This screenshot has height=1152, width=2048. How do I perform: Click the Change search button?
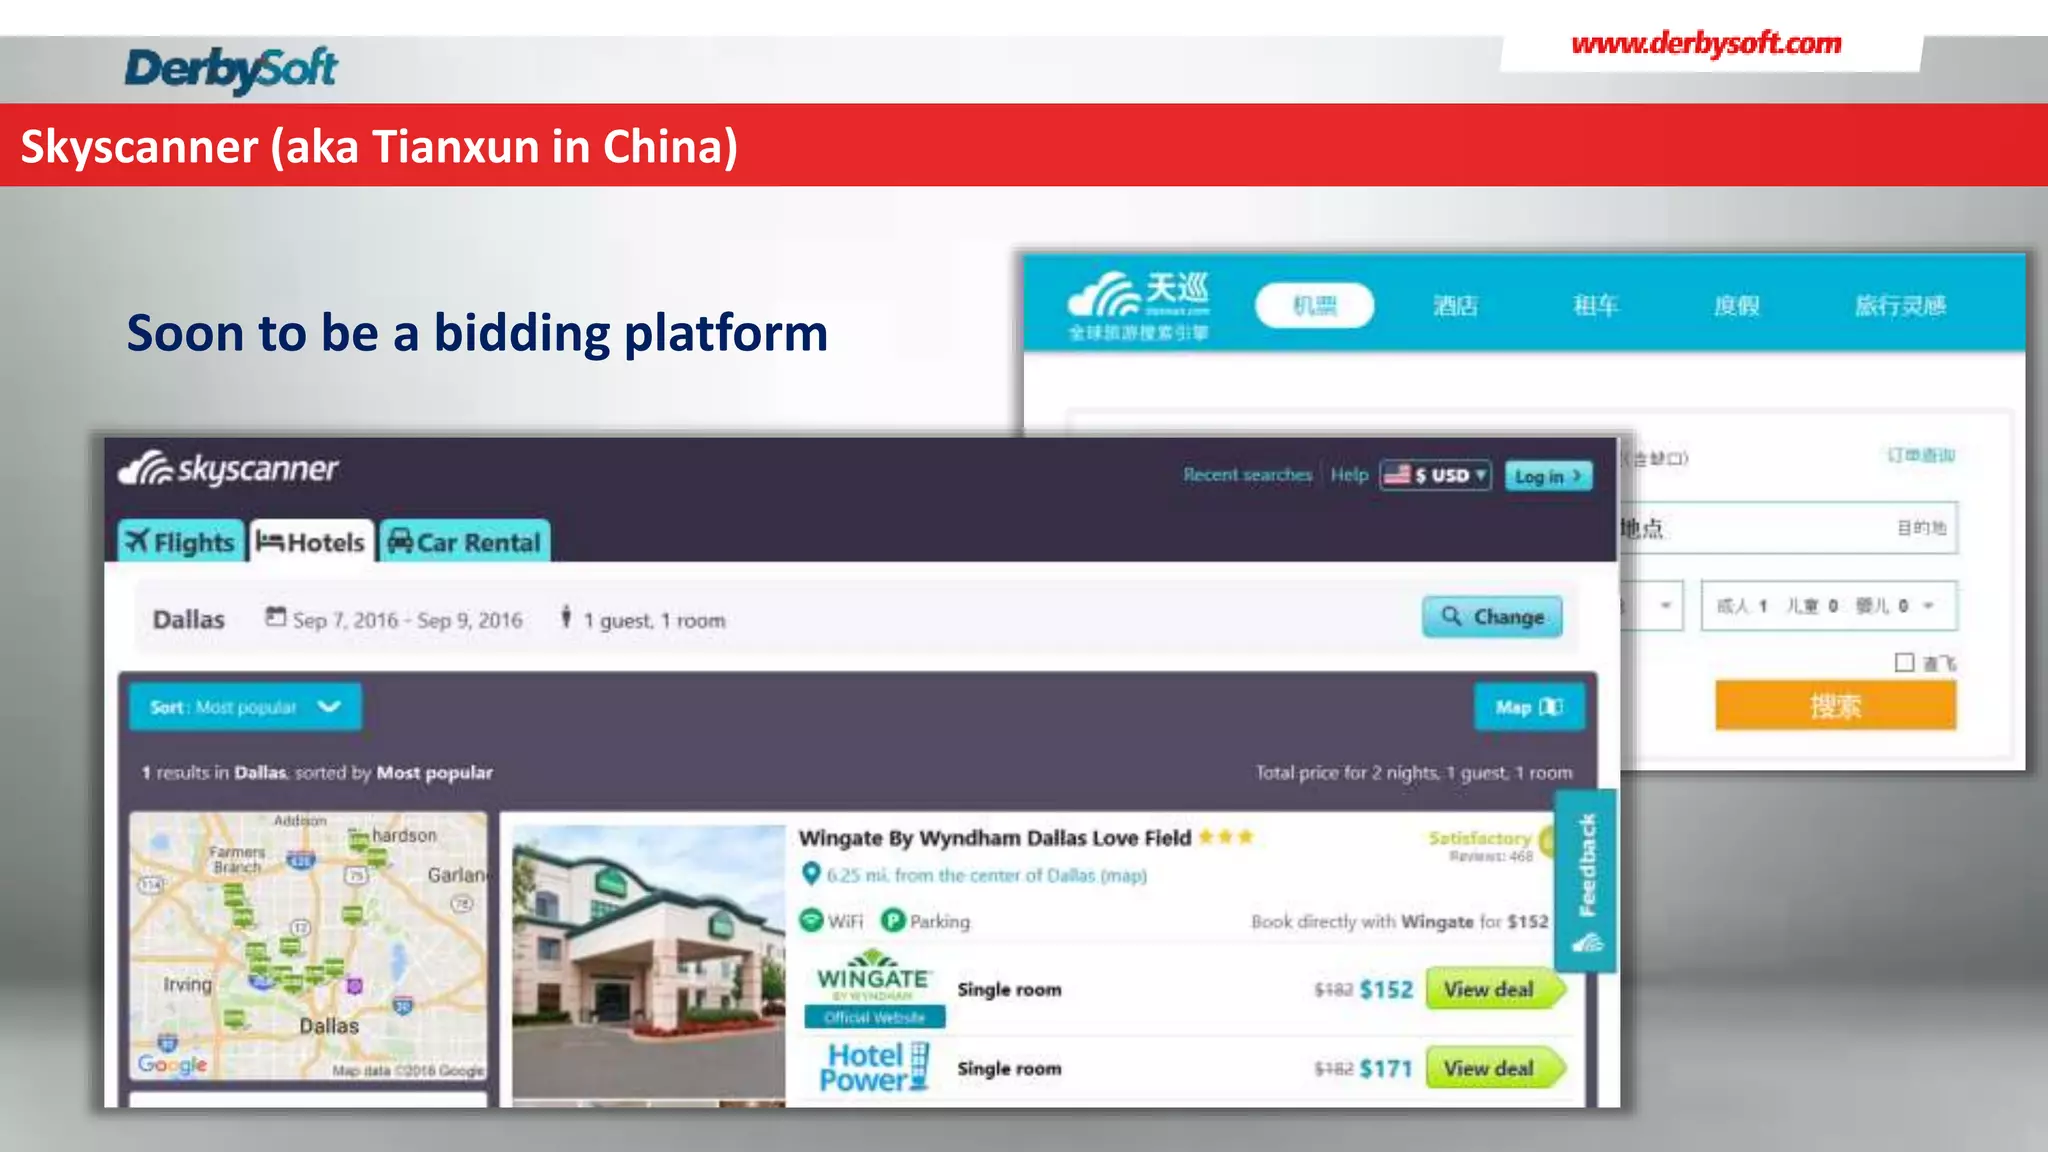click(x=1492, y=617)
